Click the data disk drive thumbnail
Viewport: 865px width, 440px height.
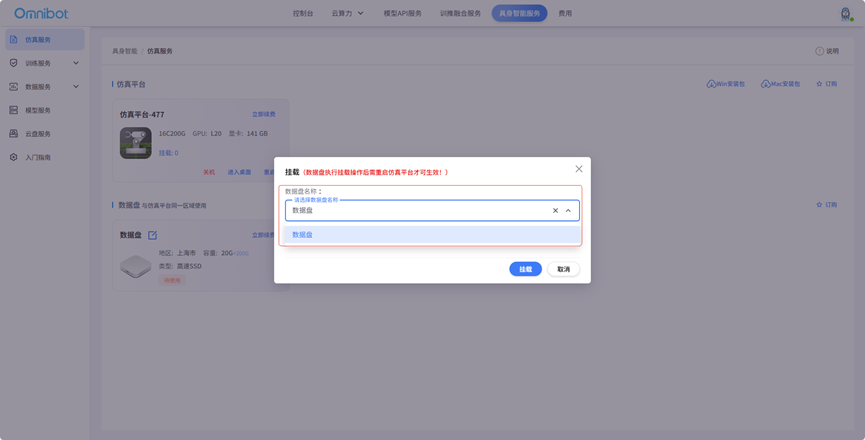[136, 266]
